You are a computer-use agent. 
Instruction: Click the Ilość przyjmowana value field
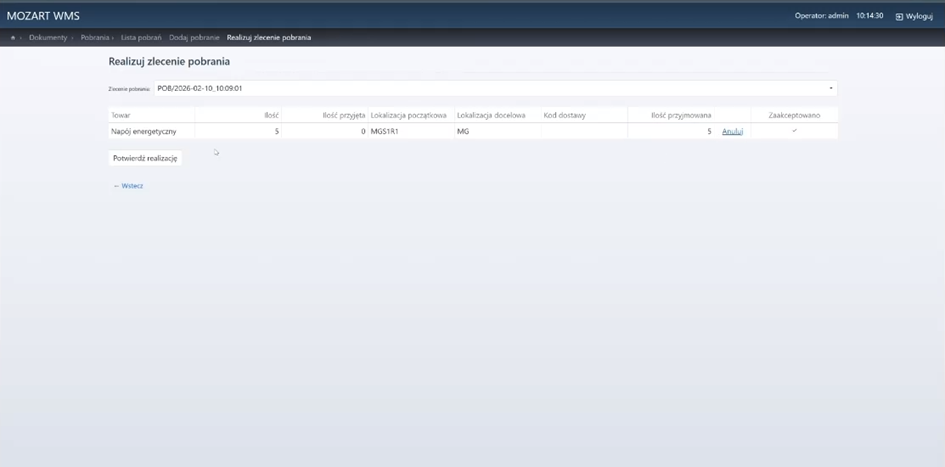point(671,132)
